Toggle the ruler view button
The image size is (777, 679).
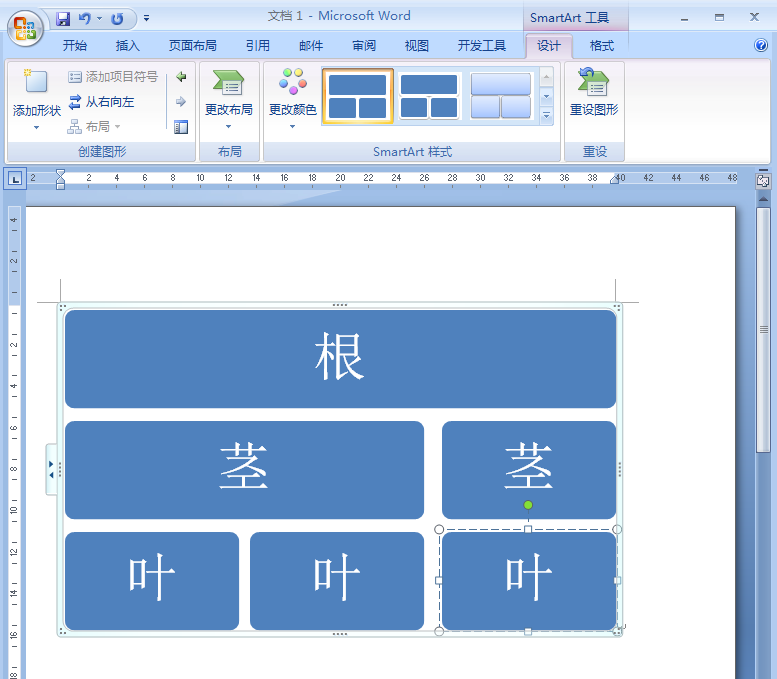coord(763,181)
